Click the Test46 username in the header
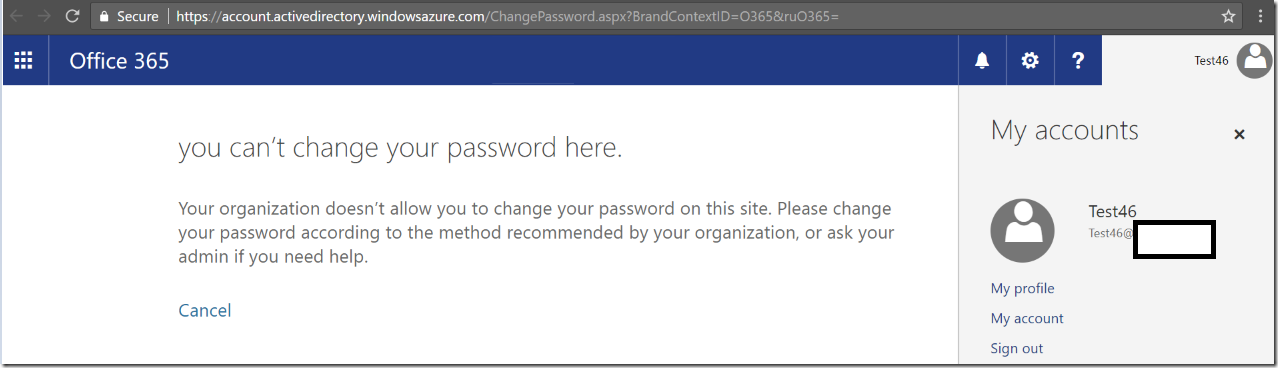Image resolution: width=1278 pixels, height=368 pixels. coord(1211,61)
